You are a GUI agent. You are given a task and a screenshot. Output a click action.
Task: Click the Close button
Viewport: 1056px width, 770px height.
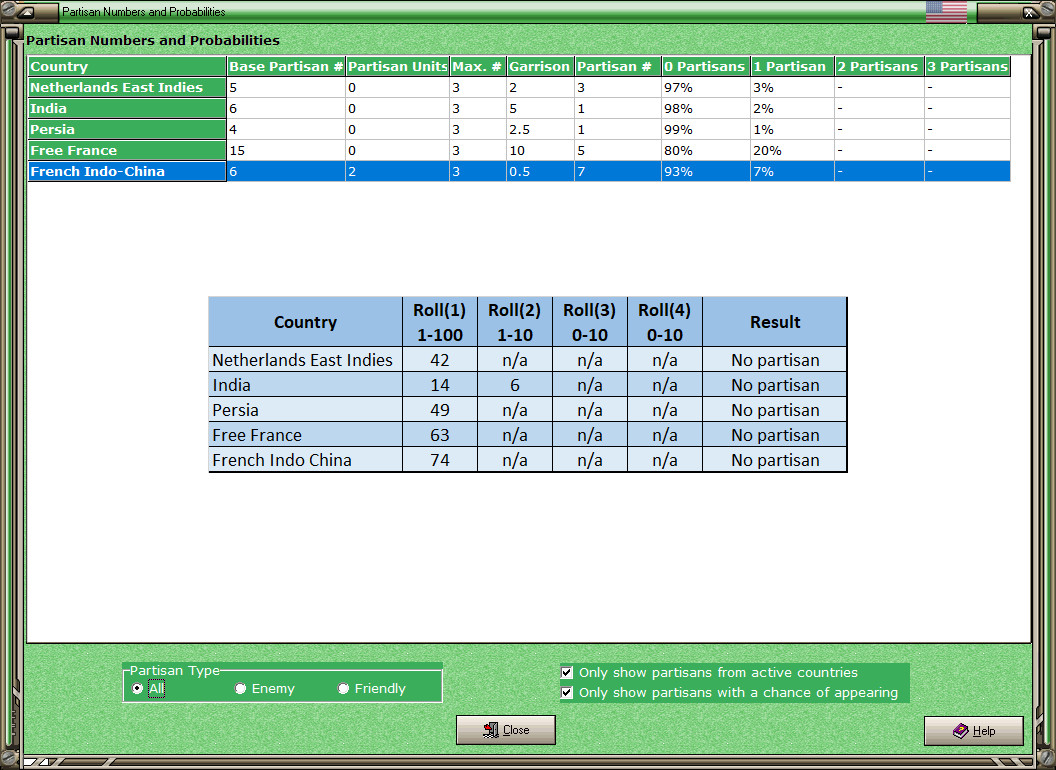pos(506,730)
